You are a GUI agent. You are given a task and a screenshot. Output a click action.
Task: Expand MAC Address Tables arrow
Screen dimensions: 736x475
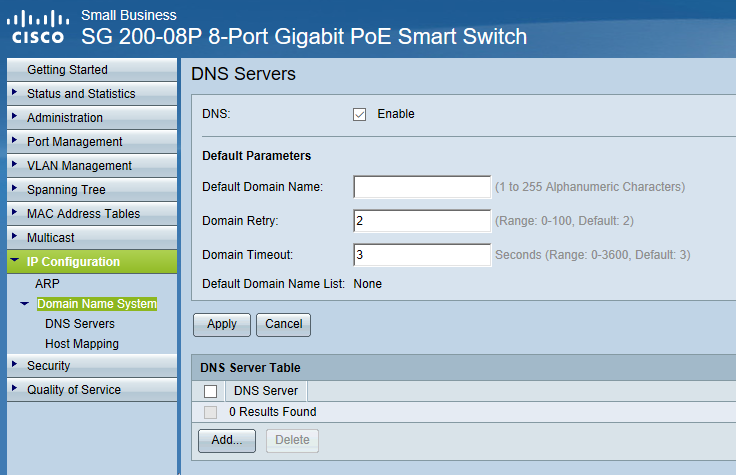(14, 212)
